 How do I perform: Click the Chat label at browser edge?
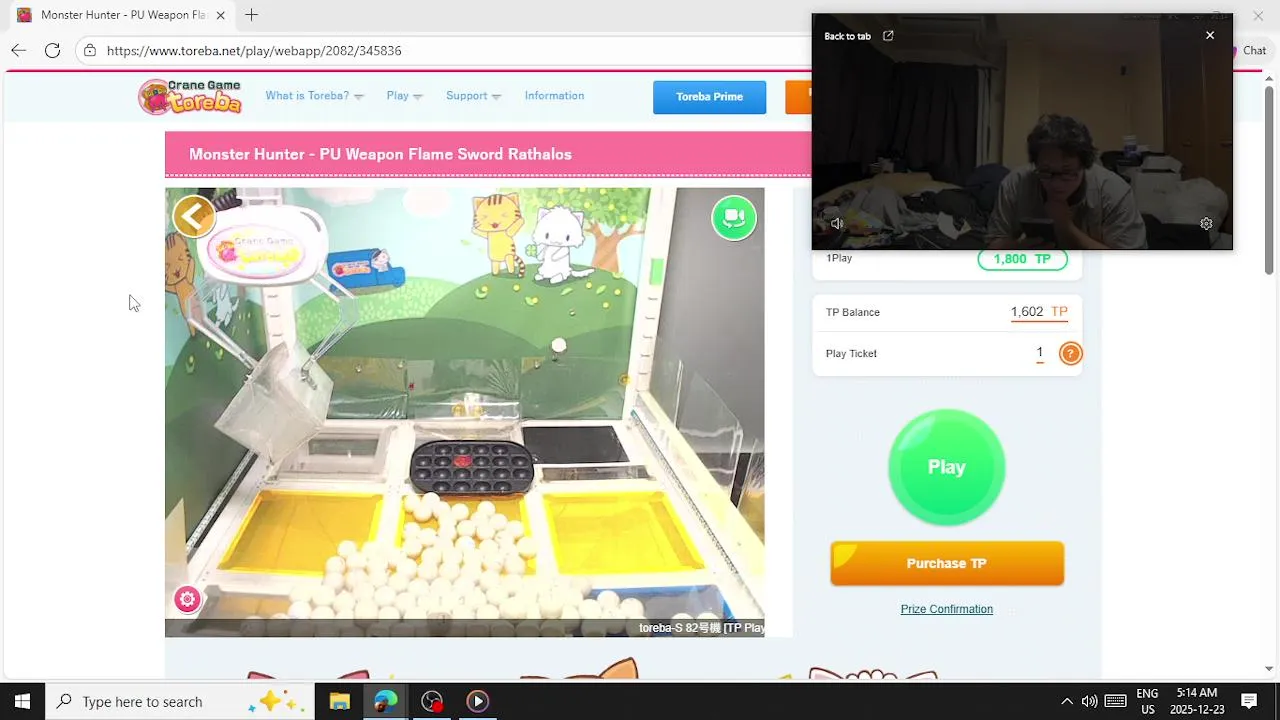[1254, 50]
